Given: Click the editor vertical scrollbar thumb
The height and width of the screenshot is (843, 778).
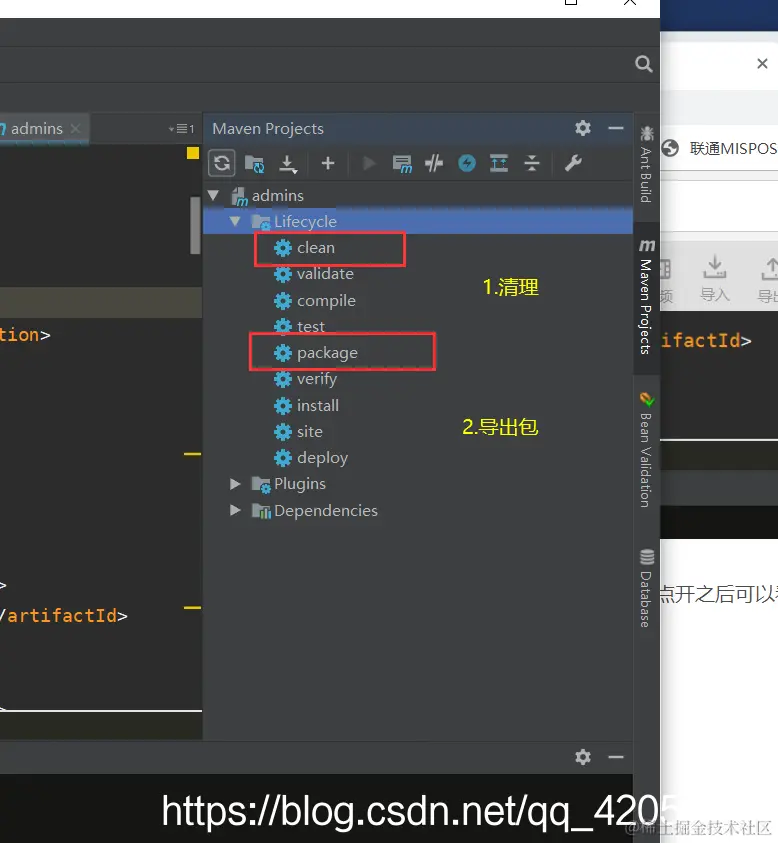Looking at the screenshot, I should (x=195, y=225).
